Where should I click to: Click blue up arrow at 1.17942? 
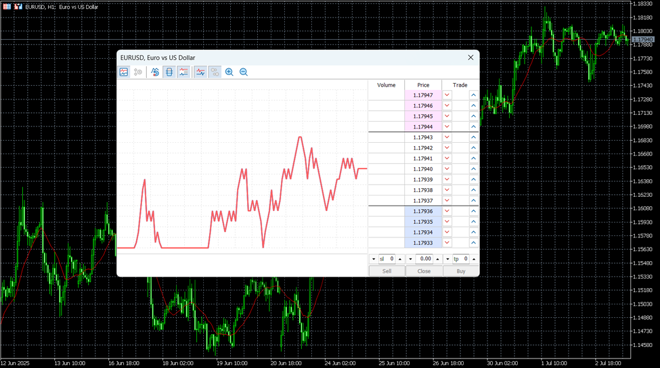click(474, 148)
